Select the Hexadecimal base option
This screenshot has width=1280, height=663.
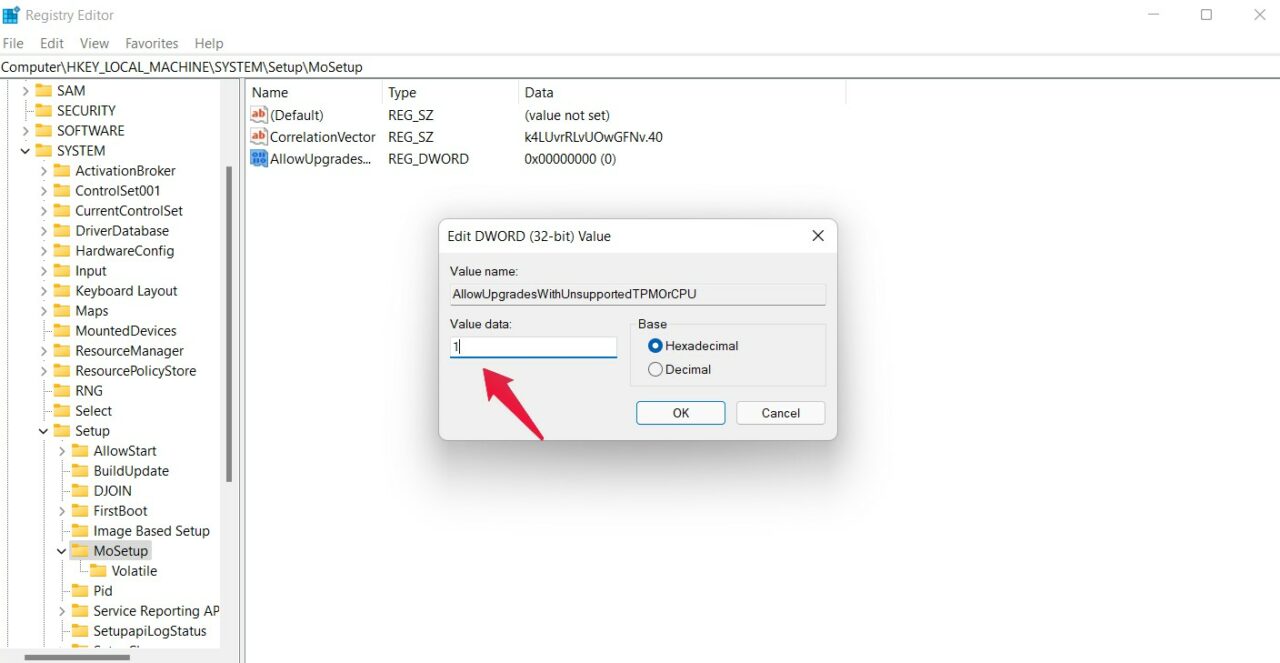tap(693, 345)
